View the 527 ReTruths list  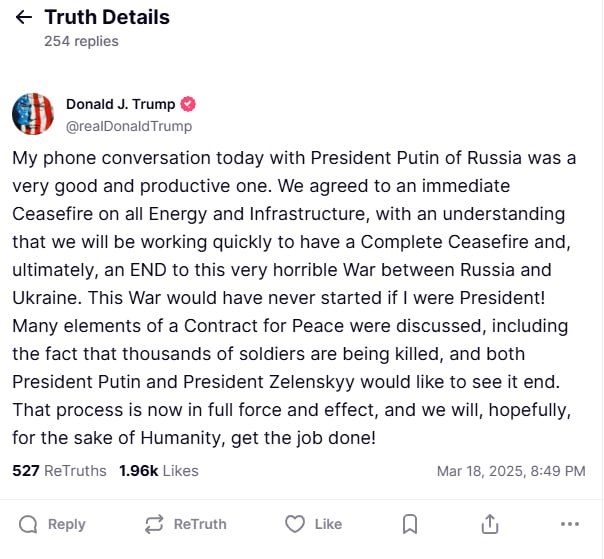click(59, 470)
